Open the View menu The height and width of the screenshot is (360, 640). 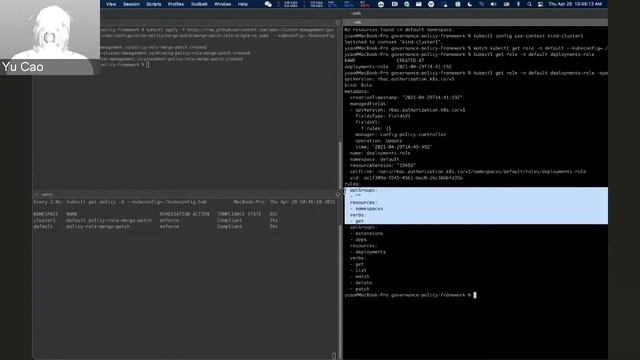coord(111,4)
